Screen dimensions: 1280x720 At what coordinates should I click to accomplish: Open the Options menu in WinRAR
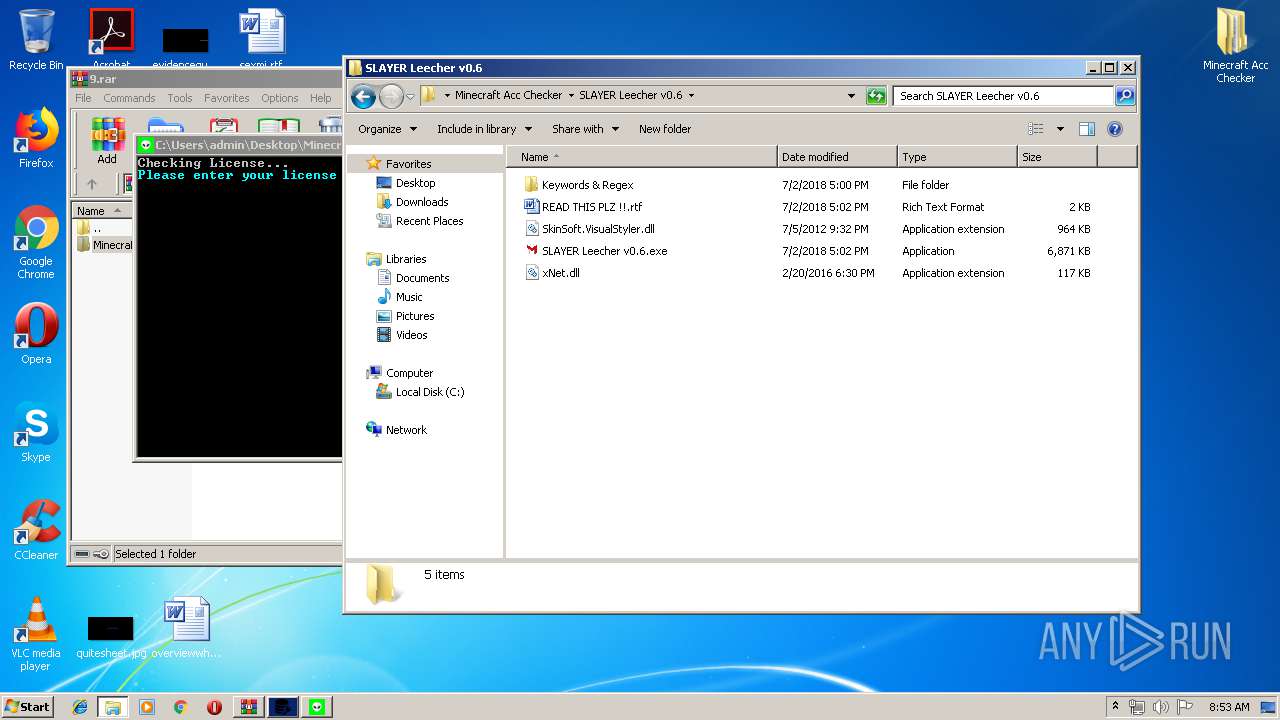pos(280,98)
